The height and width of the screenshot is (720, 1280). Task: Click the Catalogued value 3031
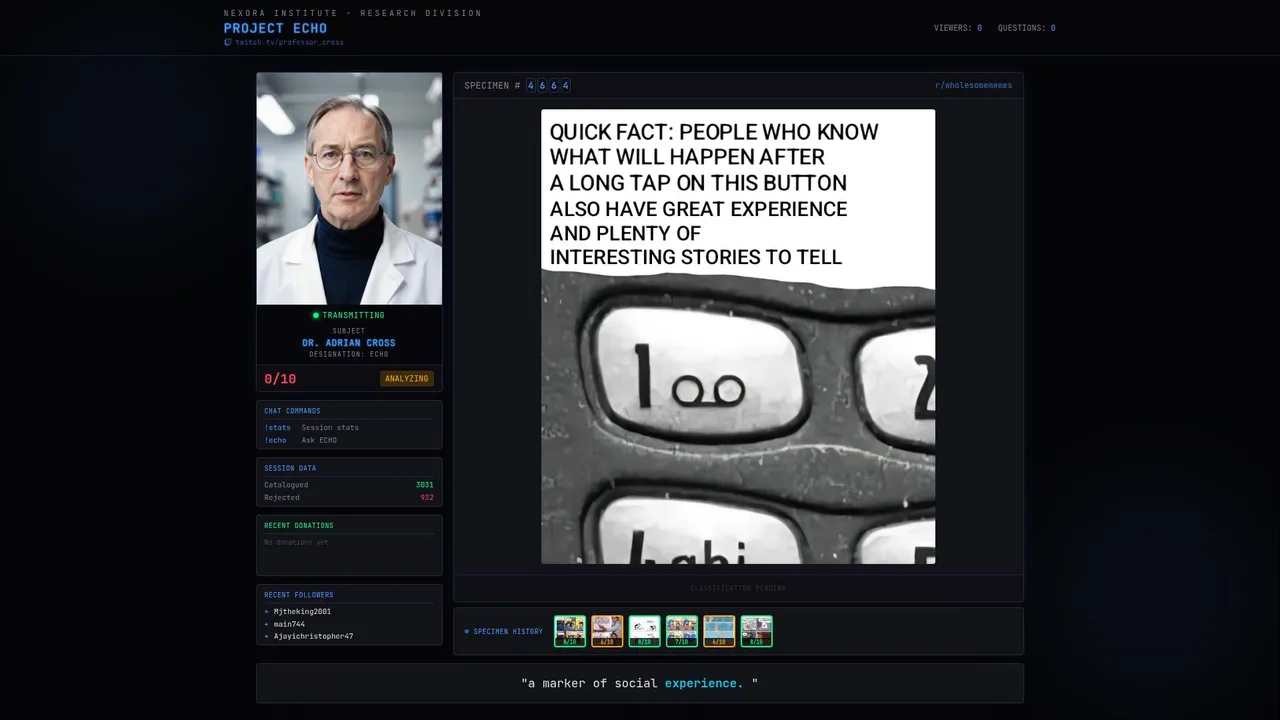pos(425,485)
